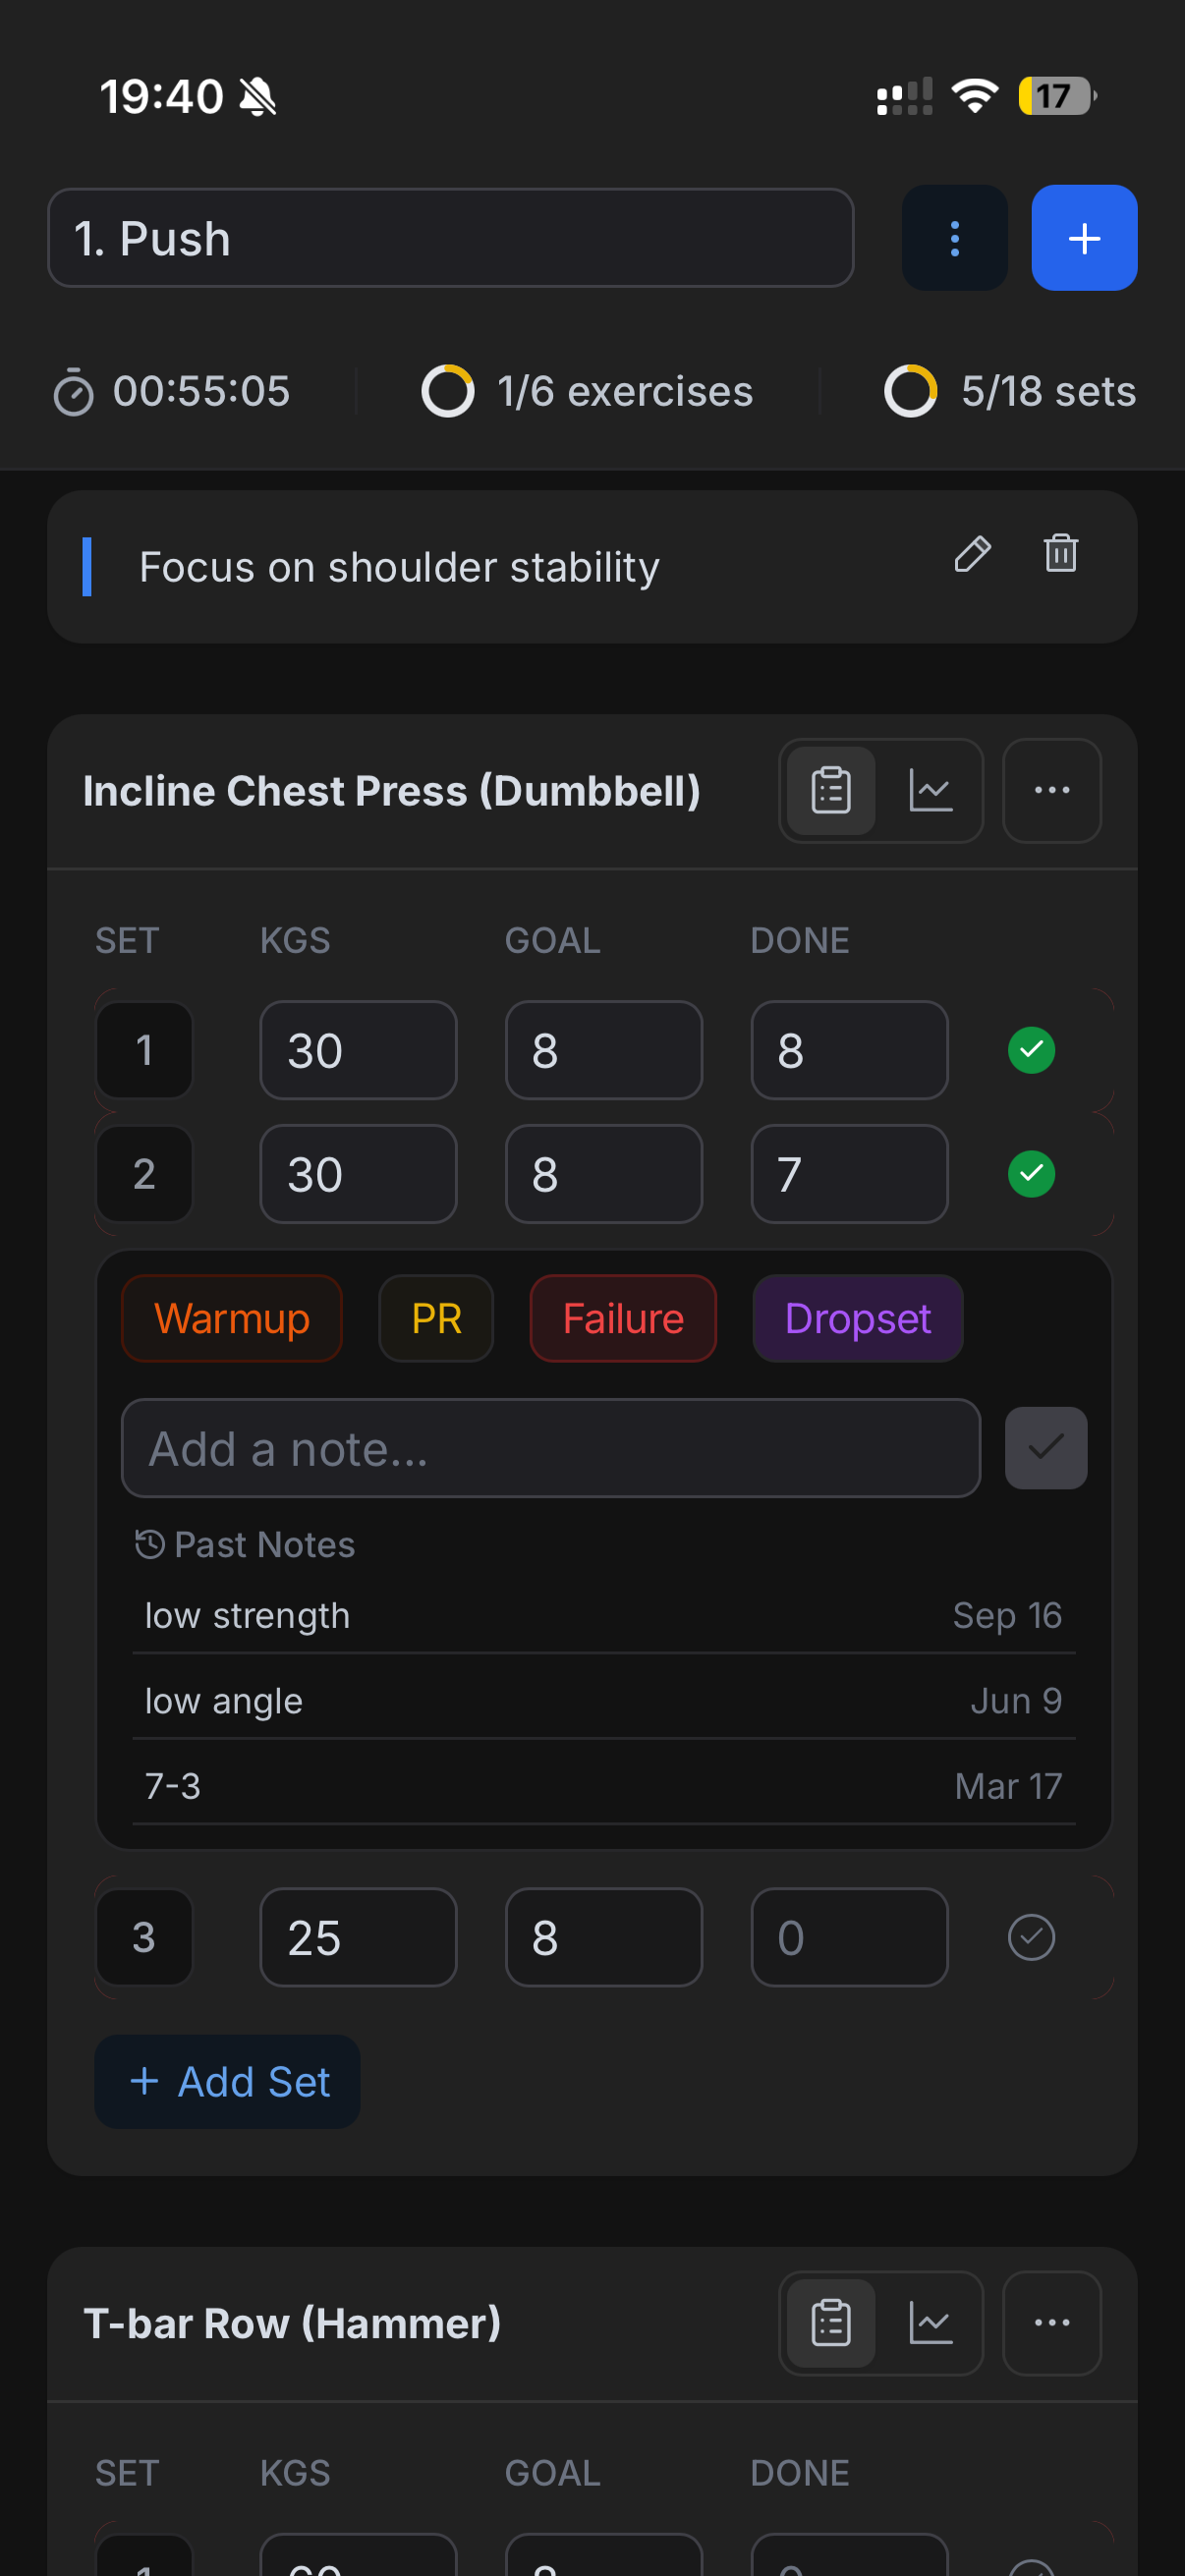Viewport: 1185px width, 2576px height.
Task: Open sets log view for T-bar Row
Action: [831, 2323]
